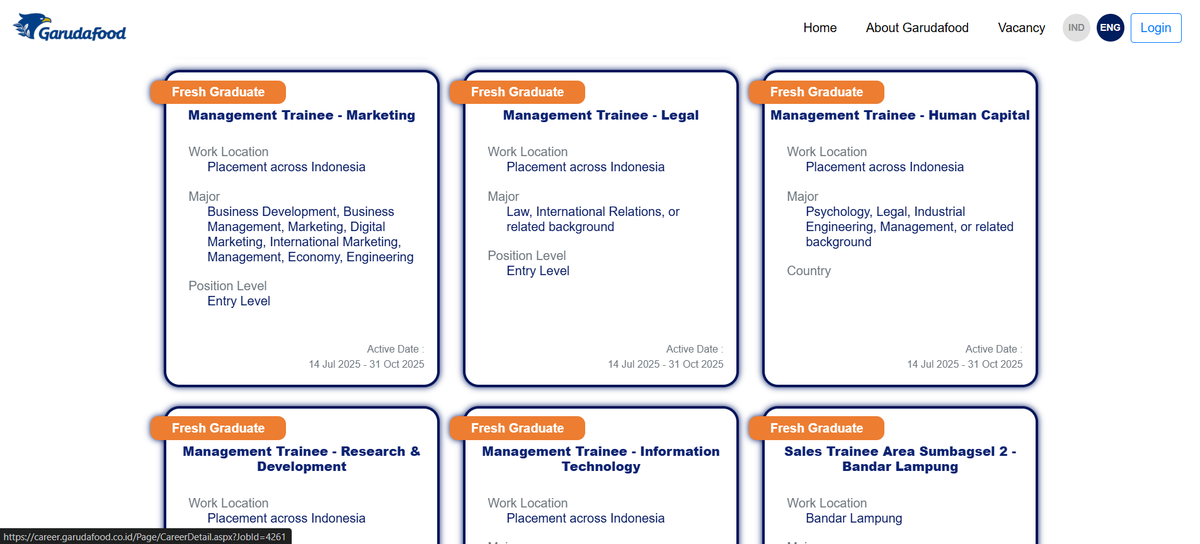This screenshot has width=1200, height=544.
Task: Click 'Placement across Indonesia' on Human Capital card
Action: click(885, 167)
